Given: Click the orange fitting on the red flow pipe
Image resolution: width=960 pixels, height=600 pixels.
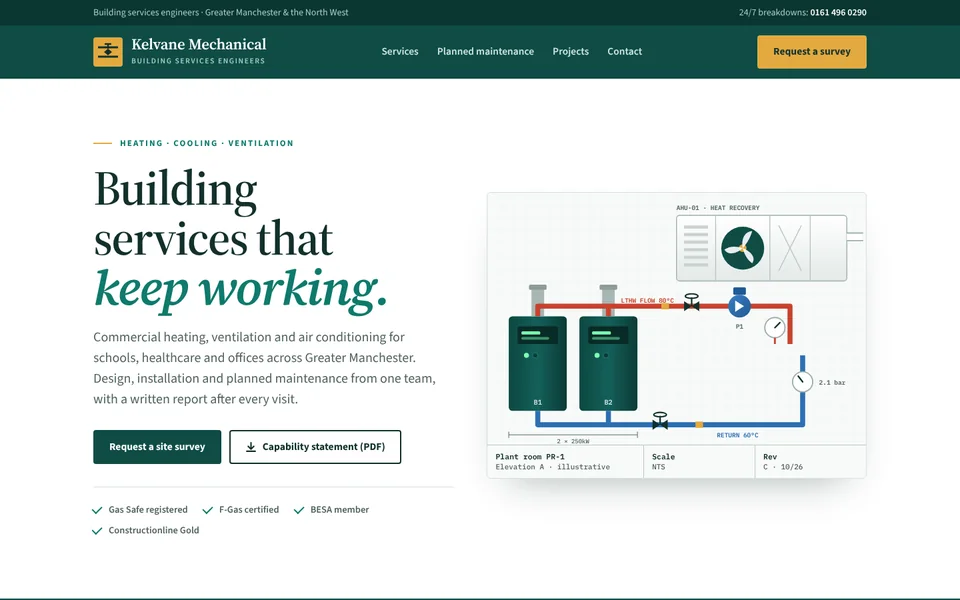Looking at the screenshot, I should pos(665,306).
